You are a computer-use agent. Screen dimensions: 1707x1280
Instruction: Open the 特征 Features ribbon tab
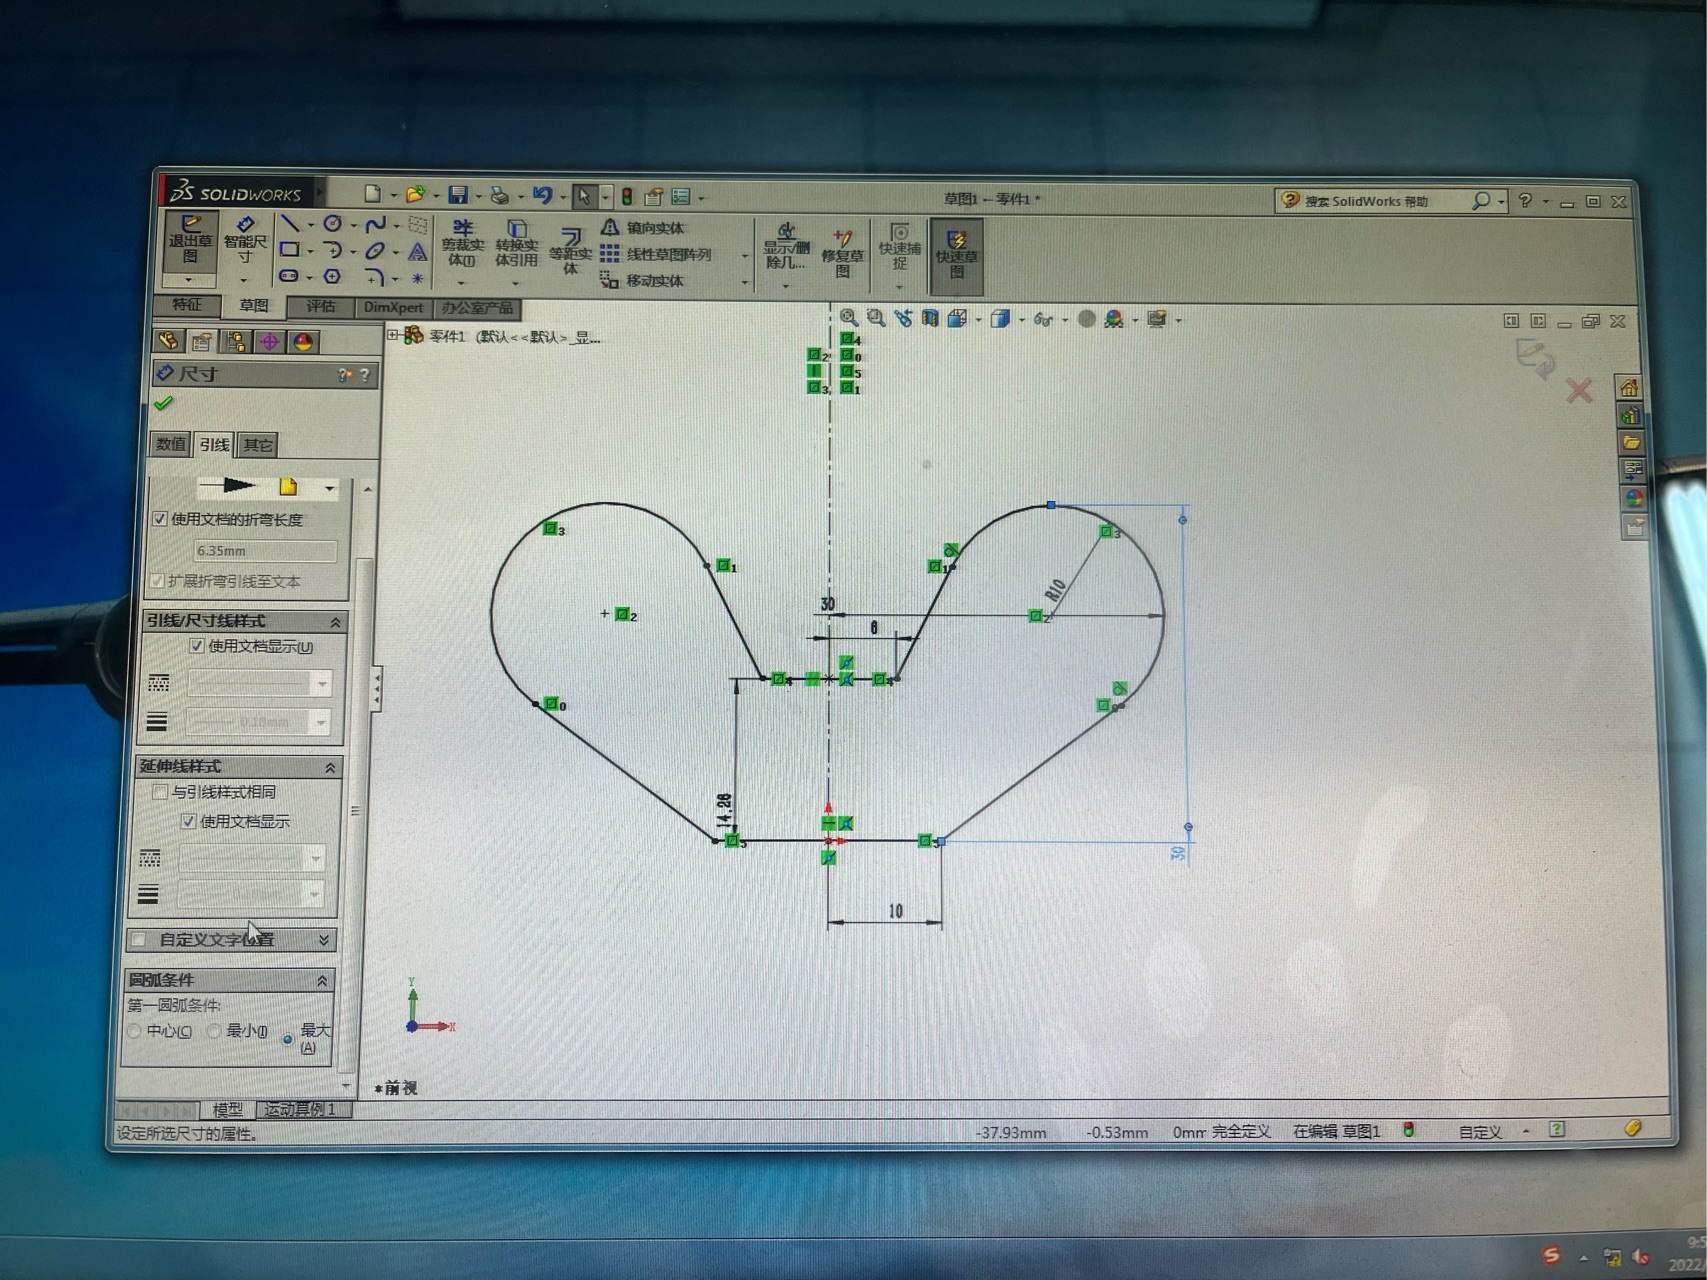(x=187, y=305)
